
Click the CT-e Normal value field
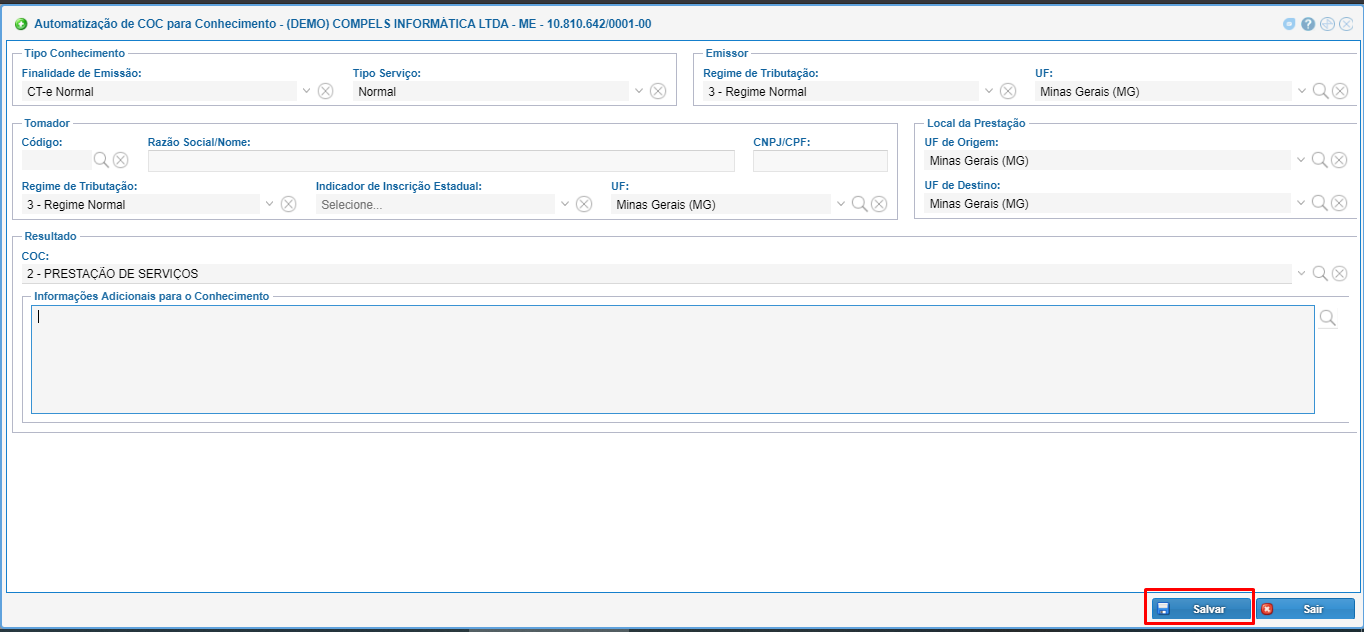[x=159, y=91]
